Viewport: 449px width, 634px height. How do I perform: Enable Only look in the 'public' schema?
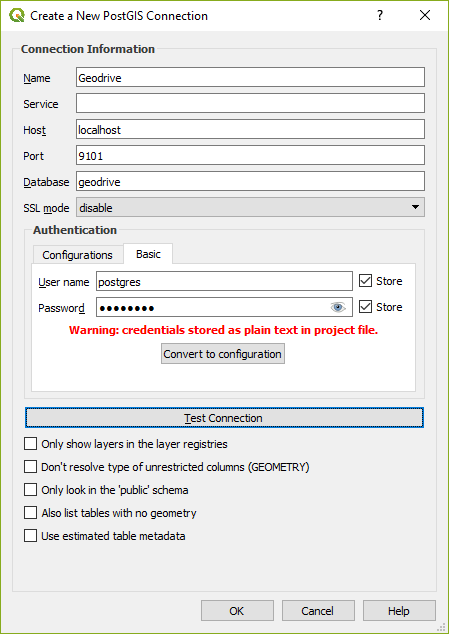point(30,490)
